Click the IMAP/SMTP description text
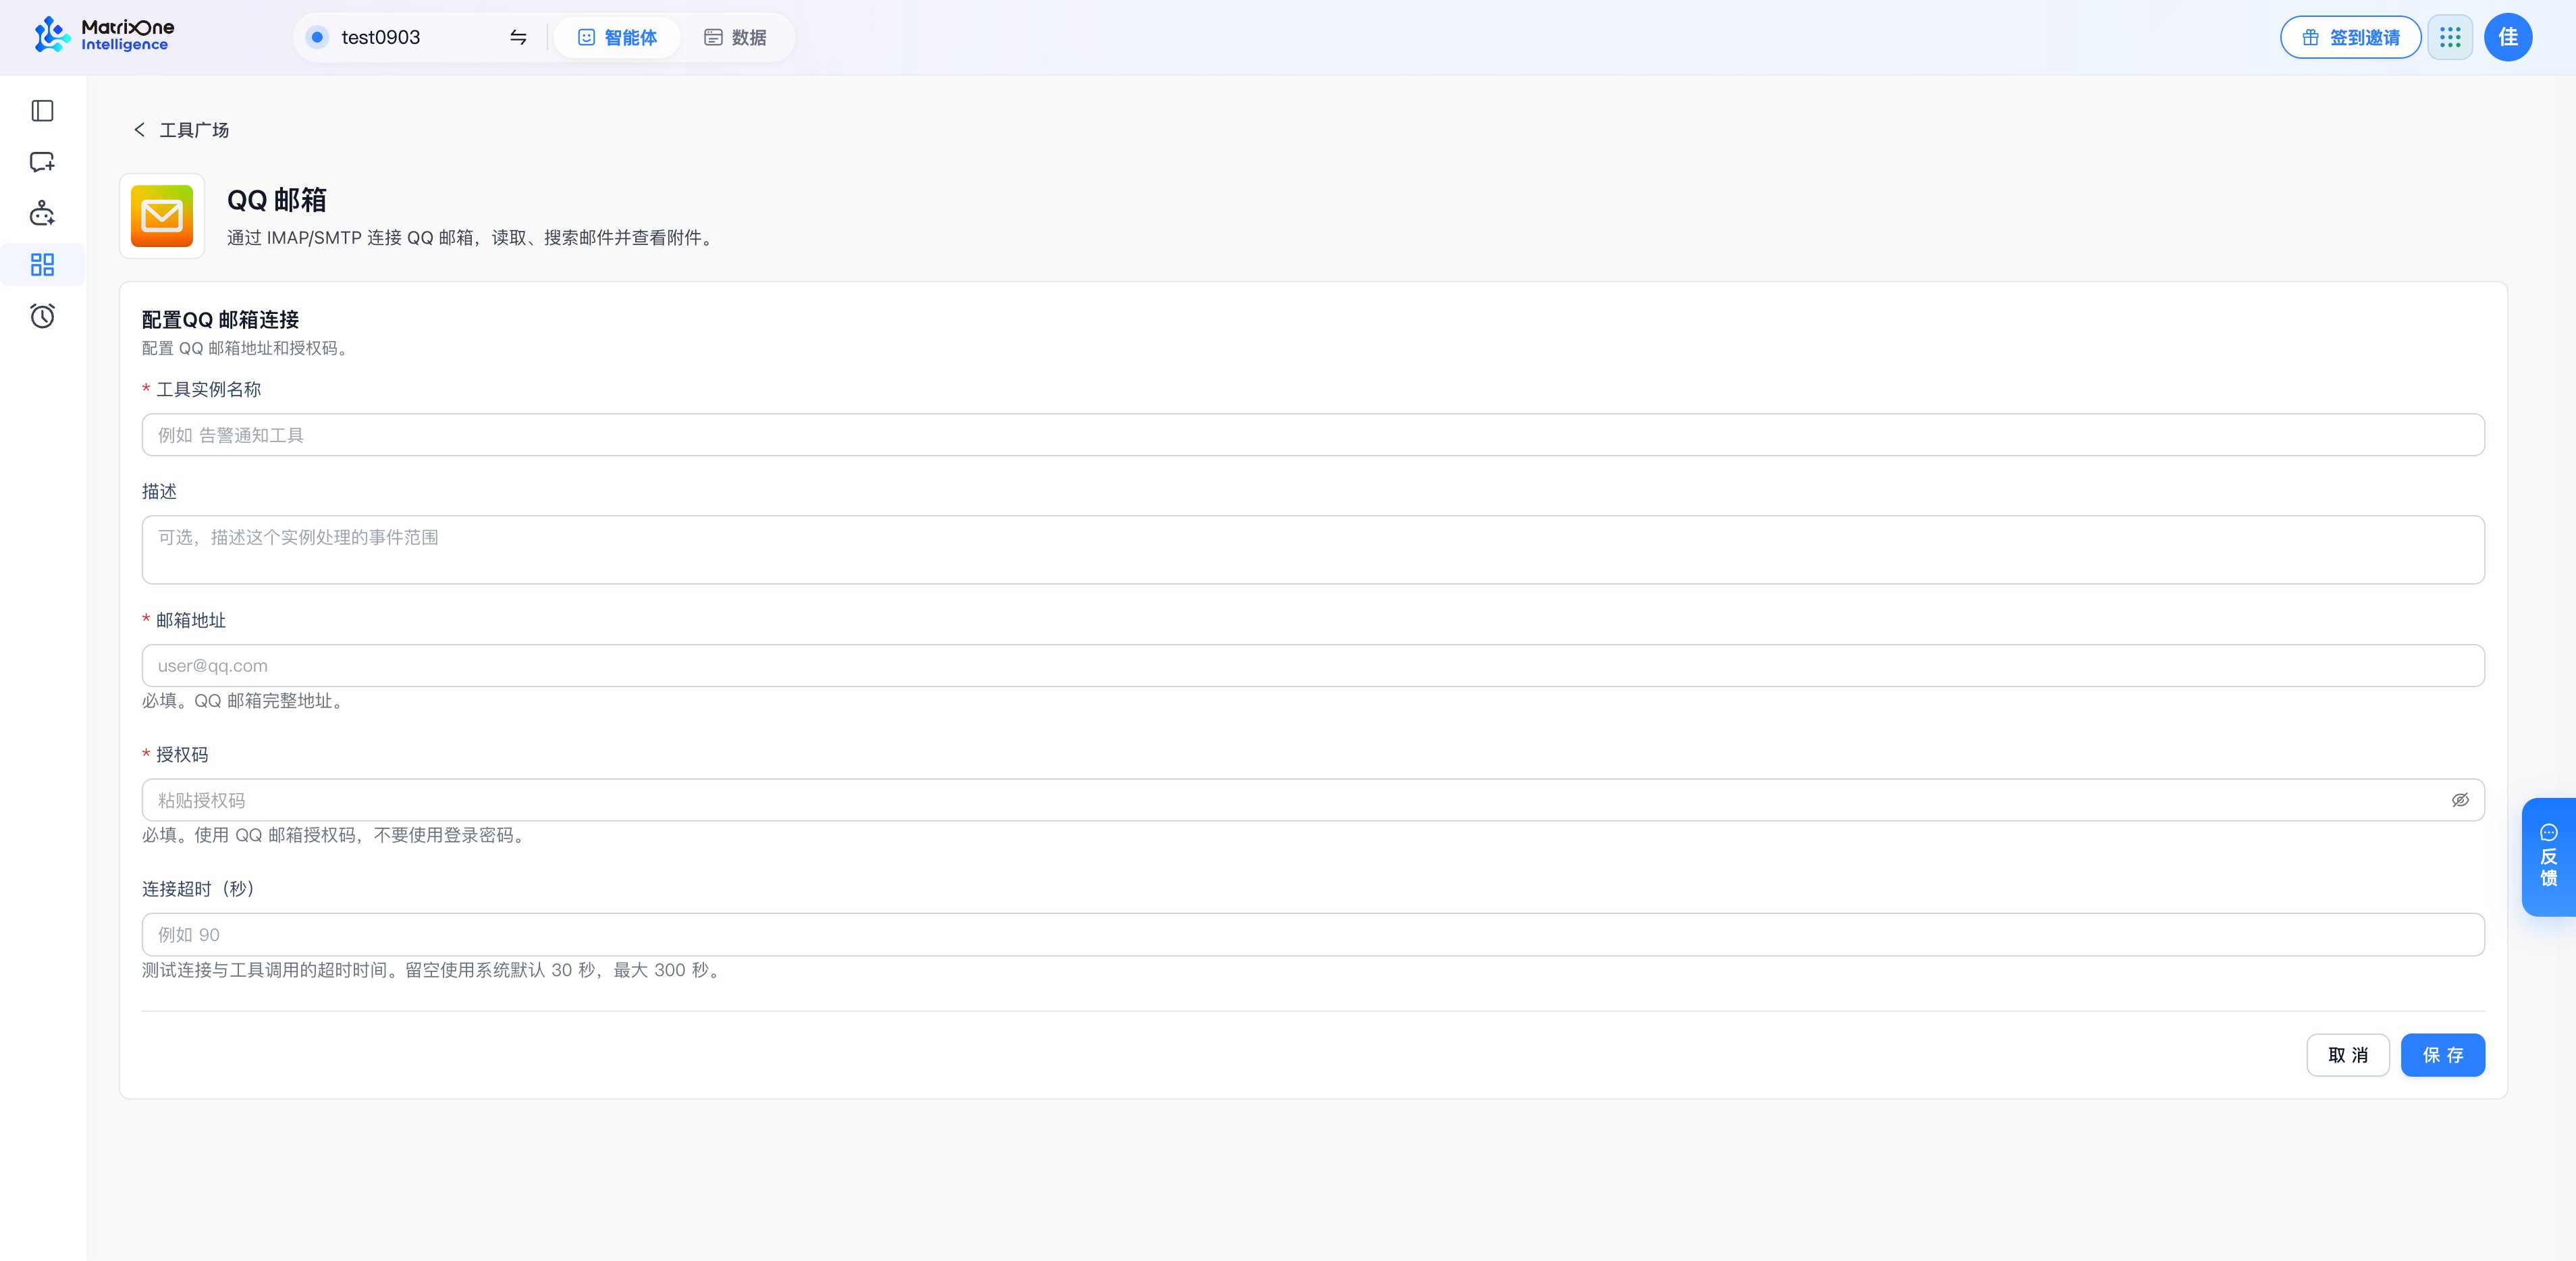Screen dimensions: 2576x1261 coord(472,238)
